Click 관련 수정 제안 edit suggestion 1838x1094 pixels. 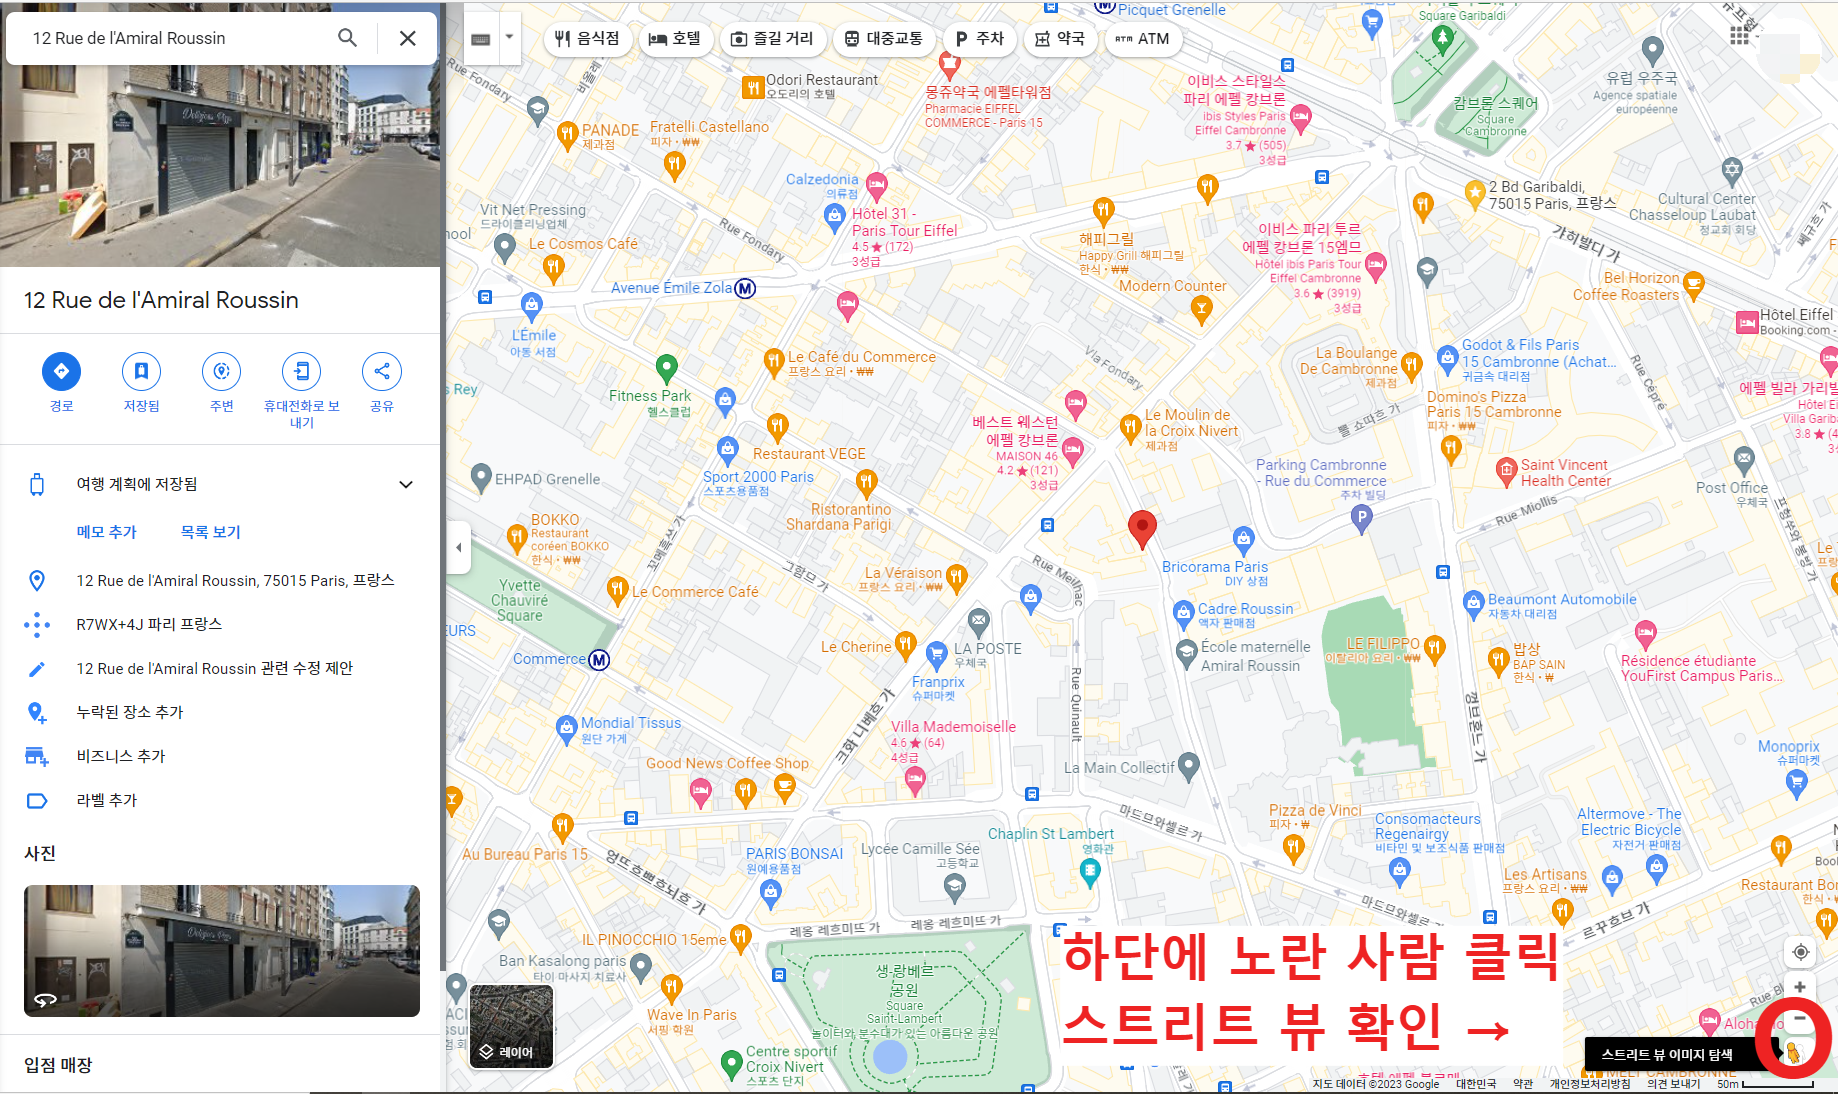coord(220,668)
